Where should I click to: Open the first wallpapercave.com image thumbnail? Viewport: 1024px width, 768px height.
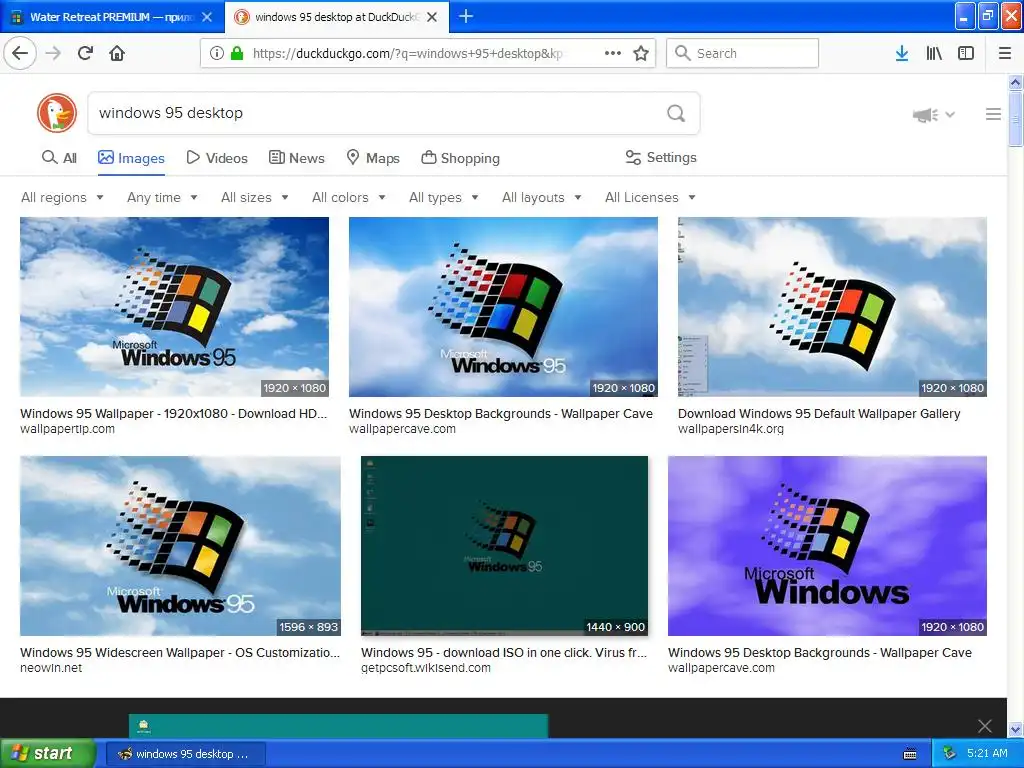(x=504, y=307)
